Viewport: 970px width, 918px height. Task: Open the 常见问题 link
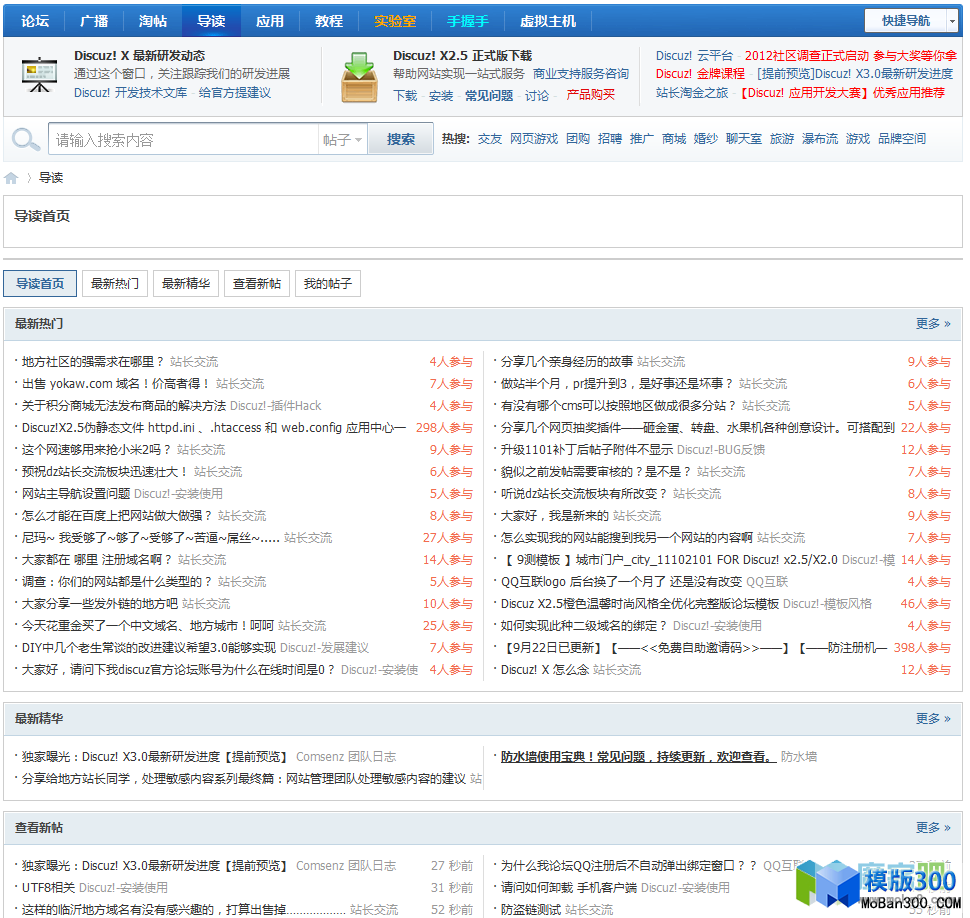click(x=489, y=95)
